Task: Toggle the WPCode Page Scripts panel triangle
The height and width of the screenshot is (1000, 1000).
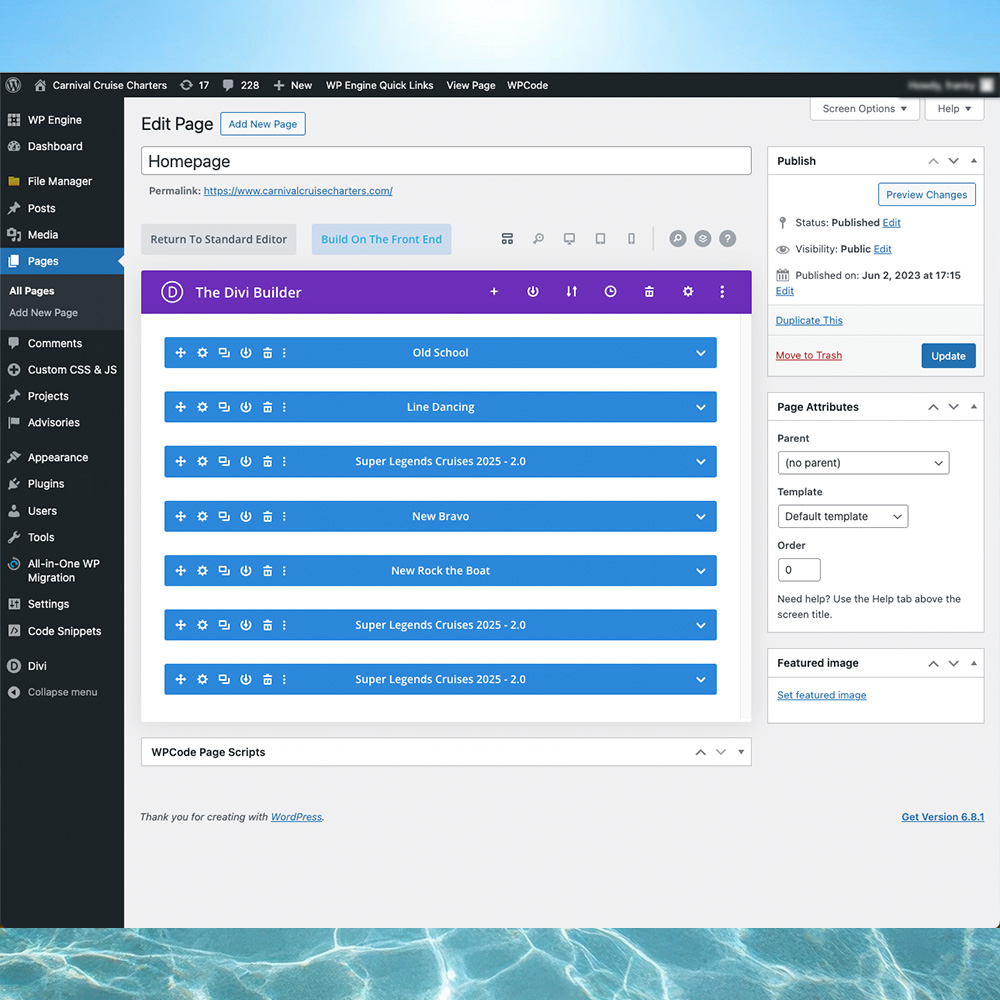Action: coord(741,752)
